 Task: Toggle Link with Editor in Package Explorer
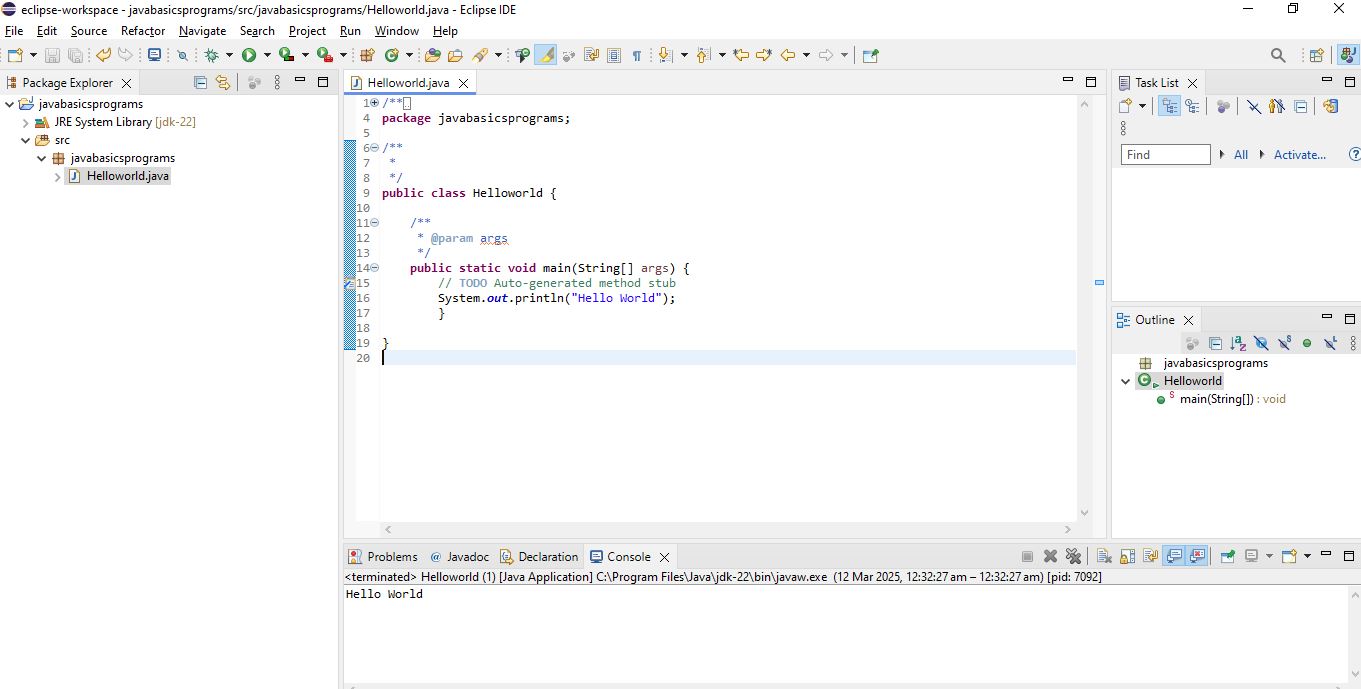(222, 83)
